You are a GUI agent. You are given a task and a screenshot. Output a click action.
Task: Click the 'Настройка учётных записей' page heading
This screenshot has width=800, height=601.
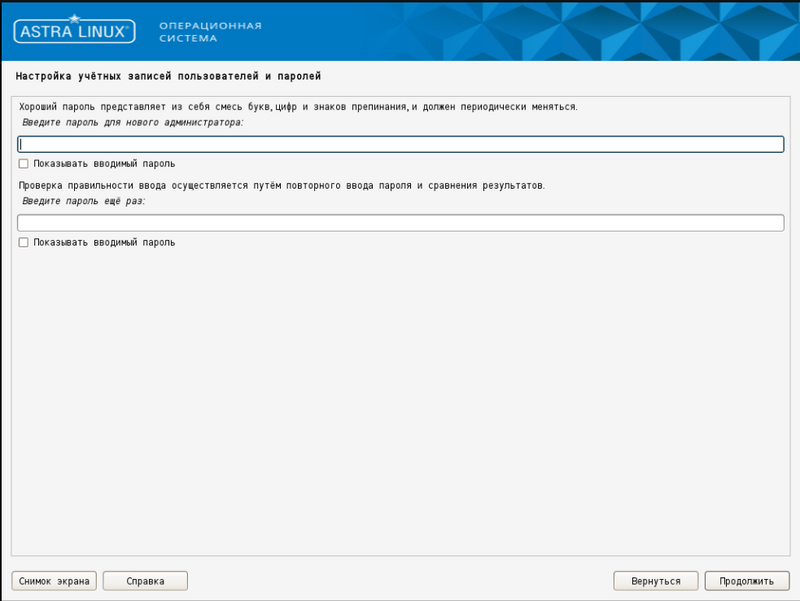click(x=168, y=76)
